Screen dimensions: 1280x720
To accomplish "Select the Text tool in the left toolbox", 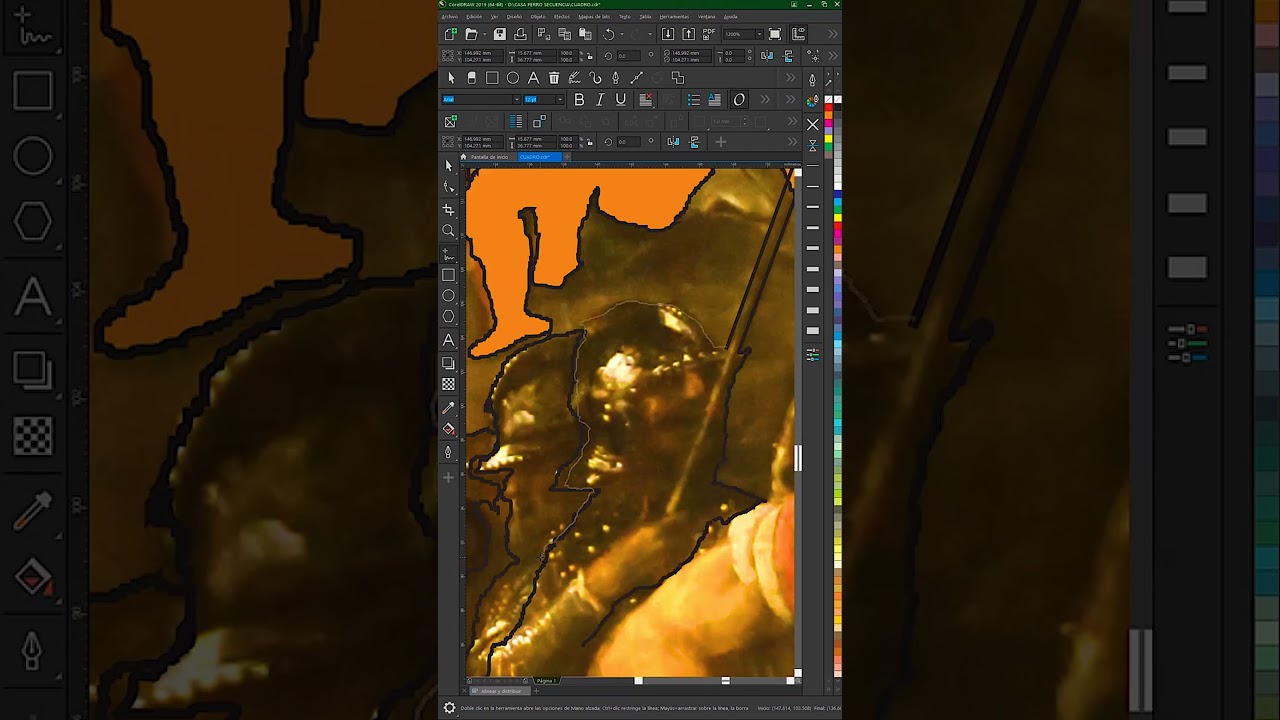I will click(x=449, y=340).
